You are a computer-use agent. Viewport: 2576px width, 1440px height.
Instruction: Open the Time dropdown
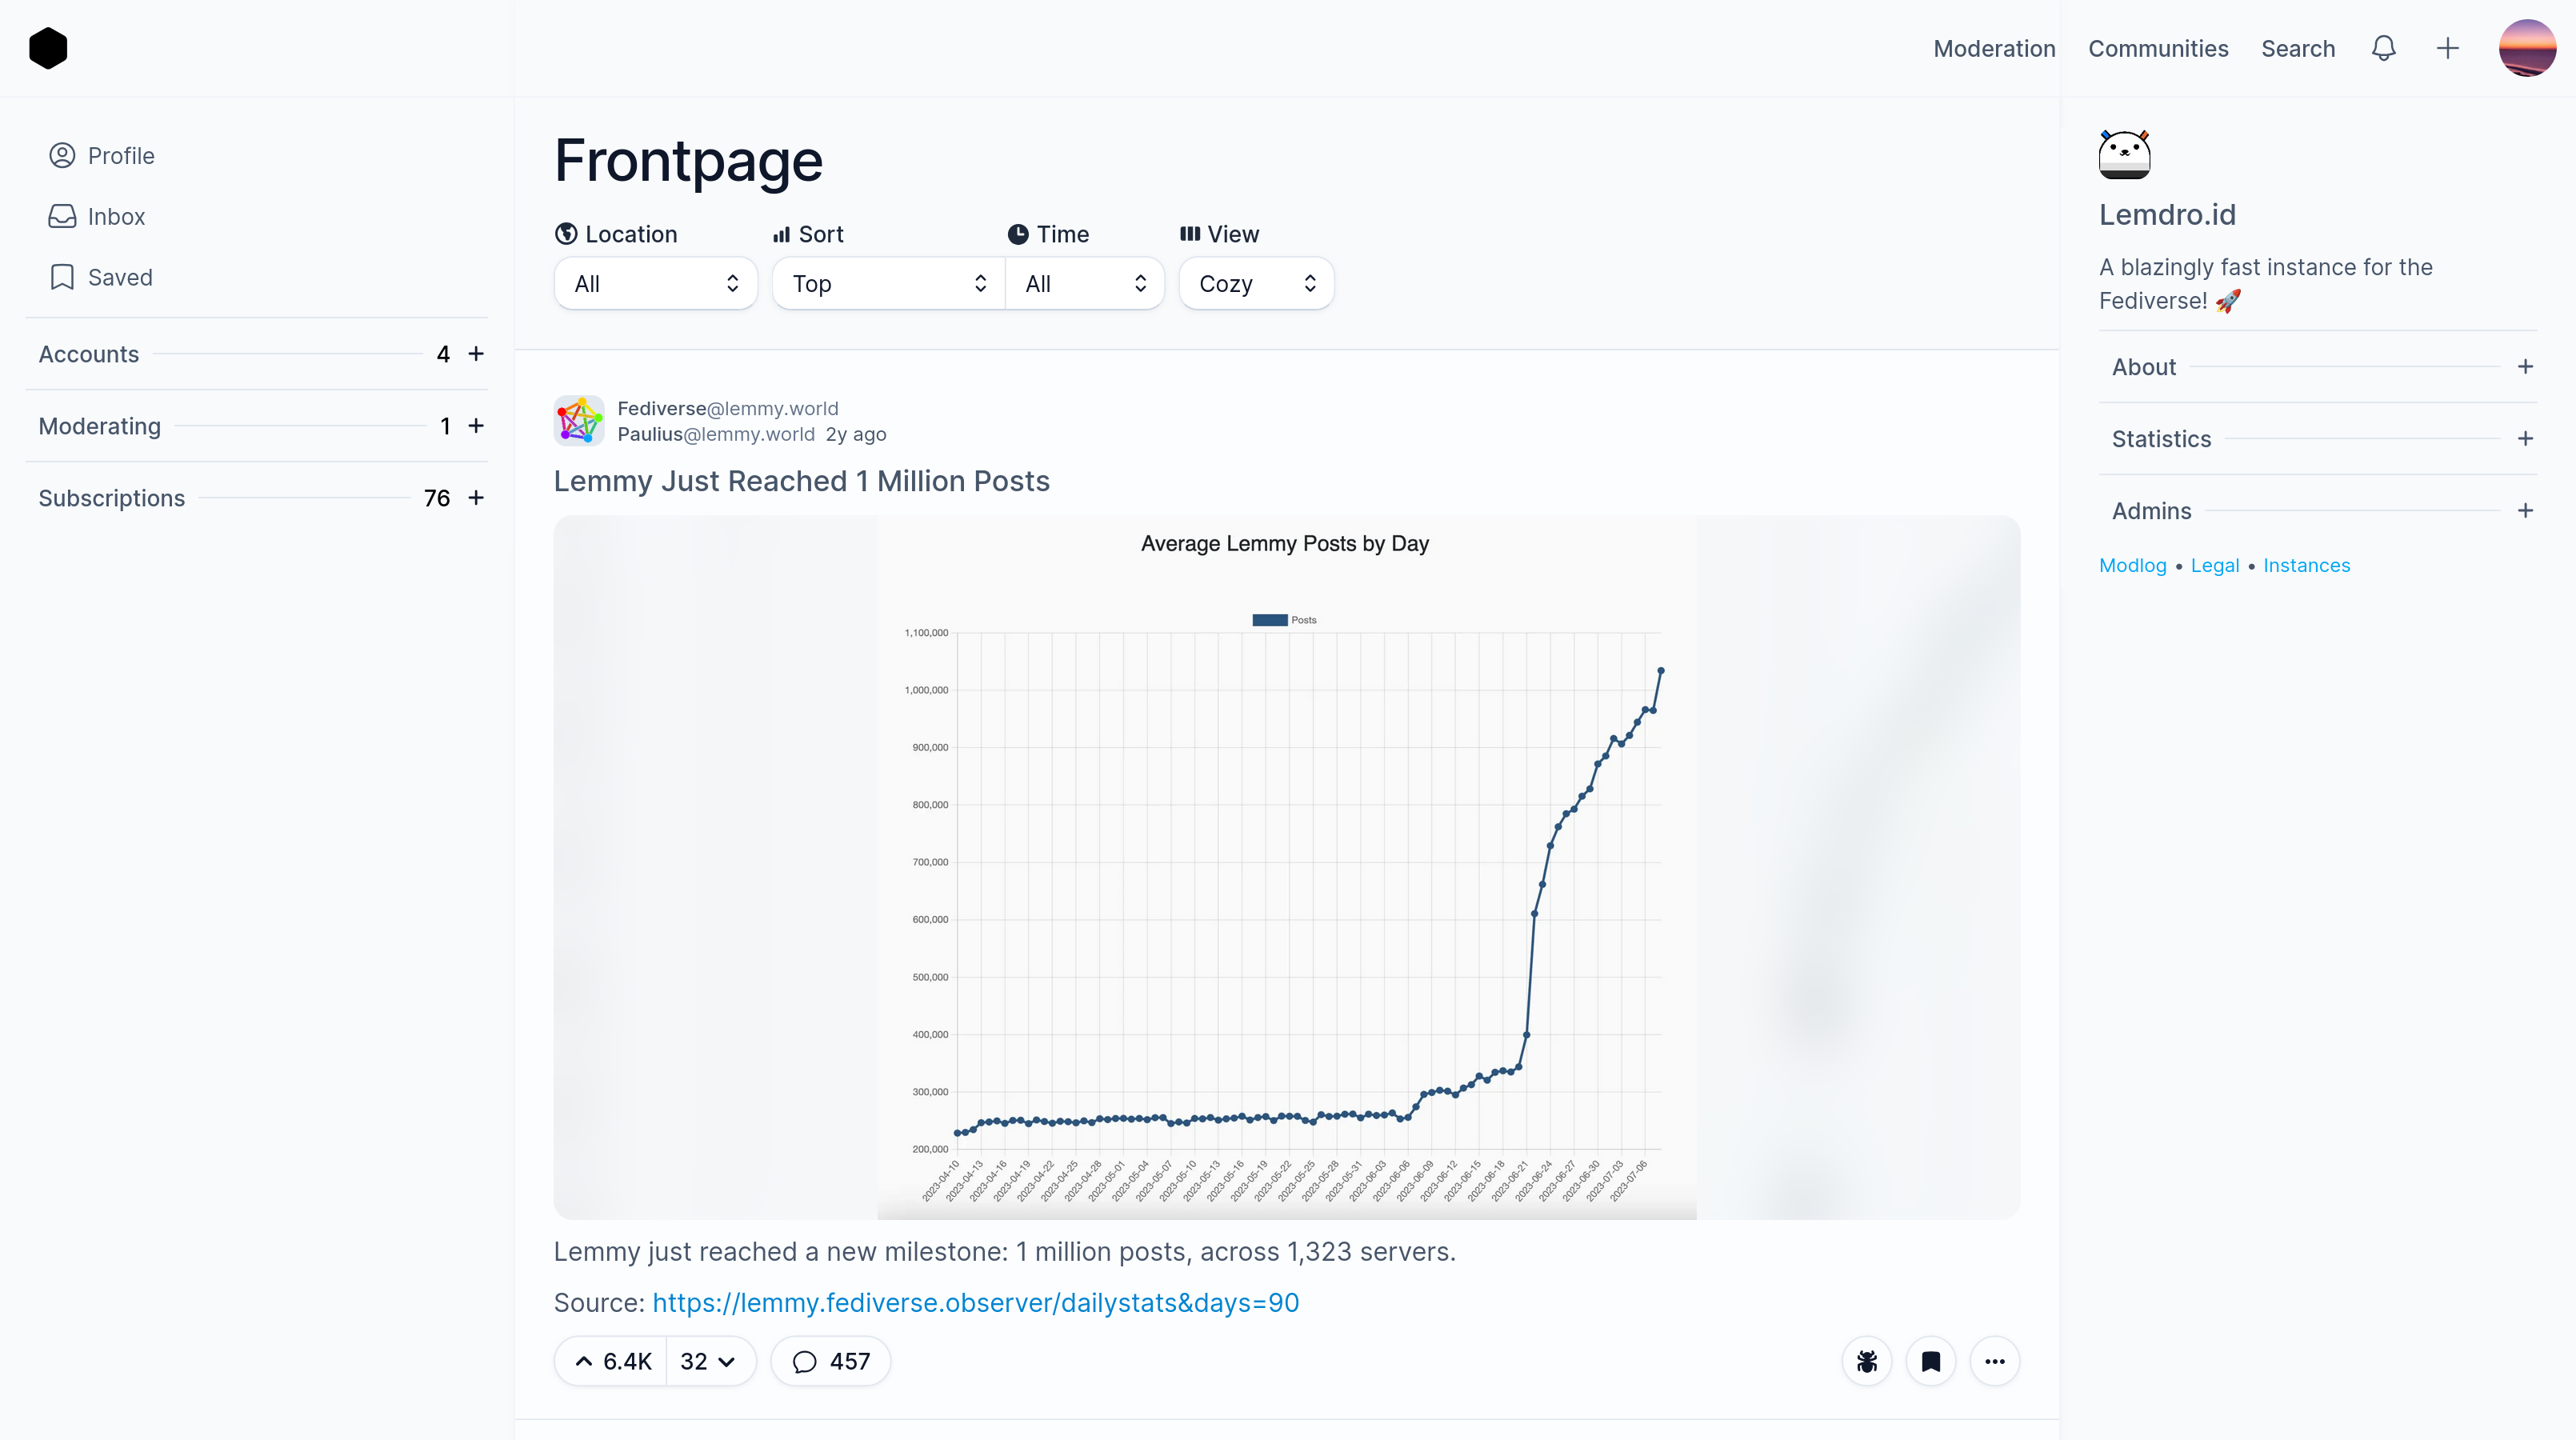1085,284
